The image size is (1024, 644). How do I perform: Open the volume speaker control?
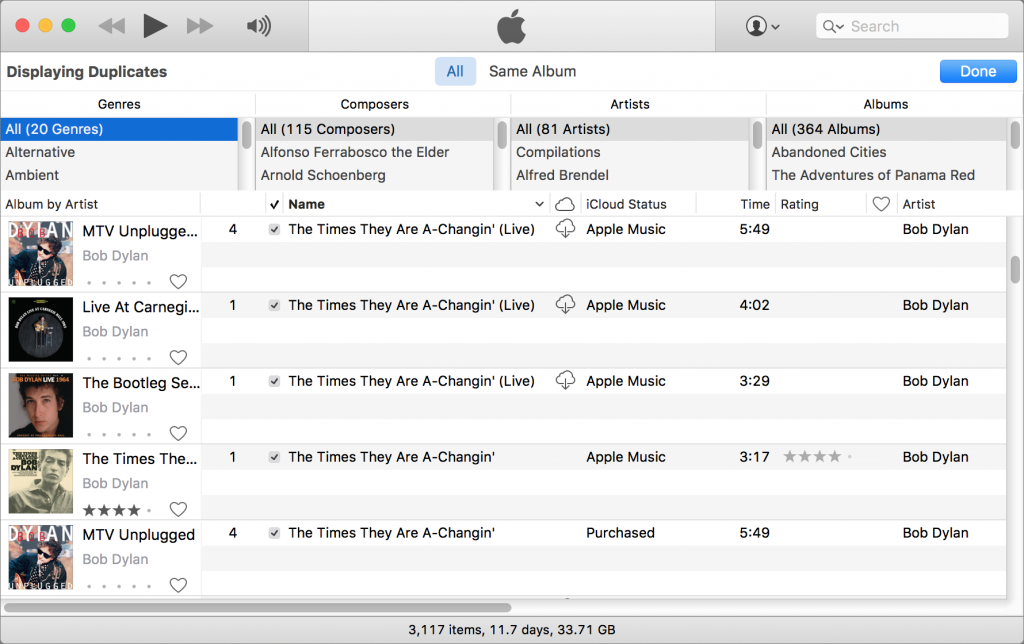(x=259, y=26)
